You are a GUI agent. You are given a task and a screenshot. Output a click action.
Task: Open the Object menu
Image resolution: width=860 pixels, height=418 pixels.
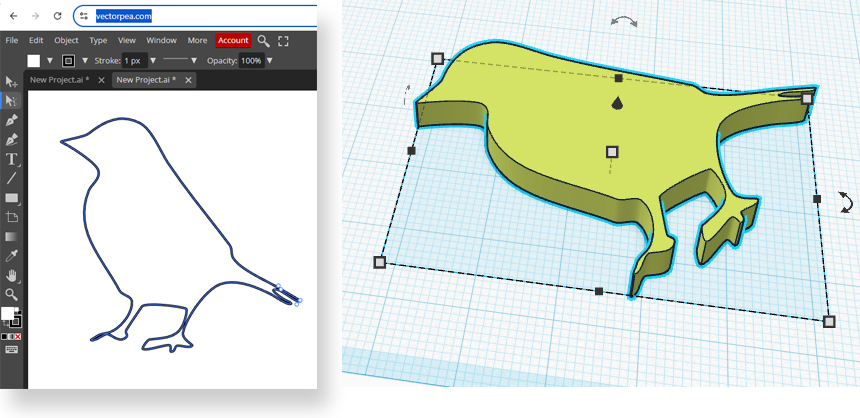tap(66, 41)
